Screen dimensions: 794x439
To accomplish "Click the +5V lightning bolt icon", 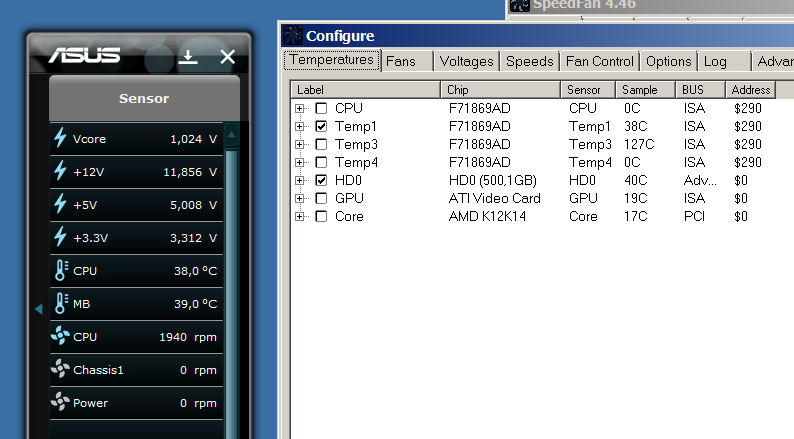I will (60, 204).
